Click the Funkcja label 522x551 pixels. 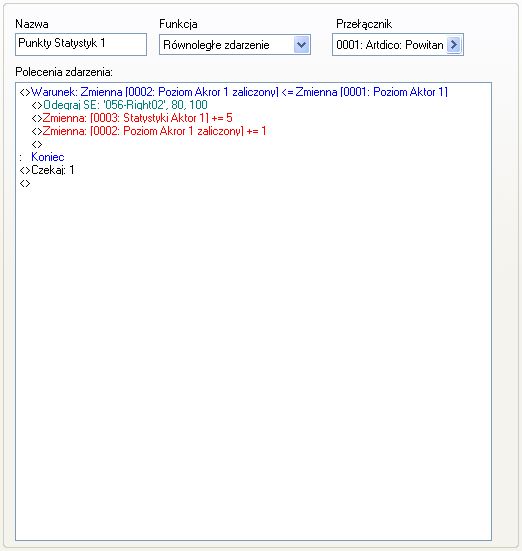click(x=178, y=24)
